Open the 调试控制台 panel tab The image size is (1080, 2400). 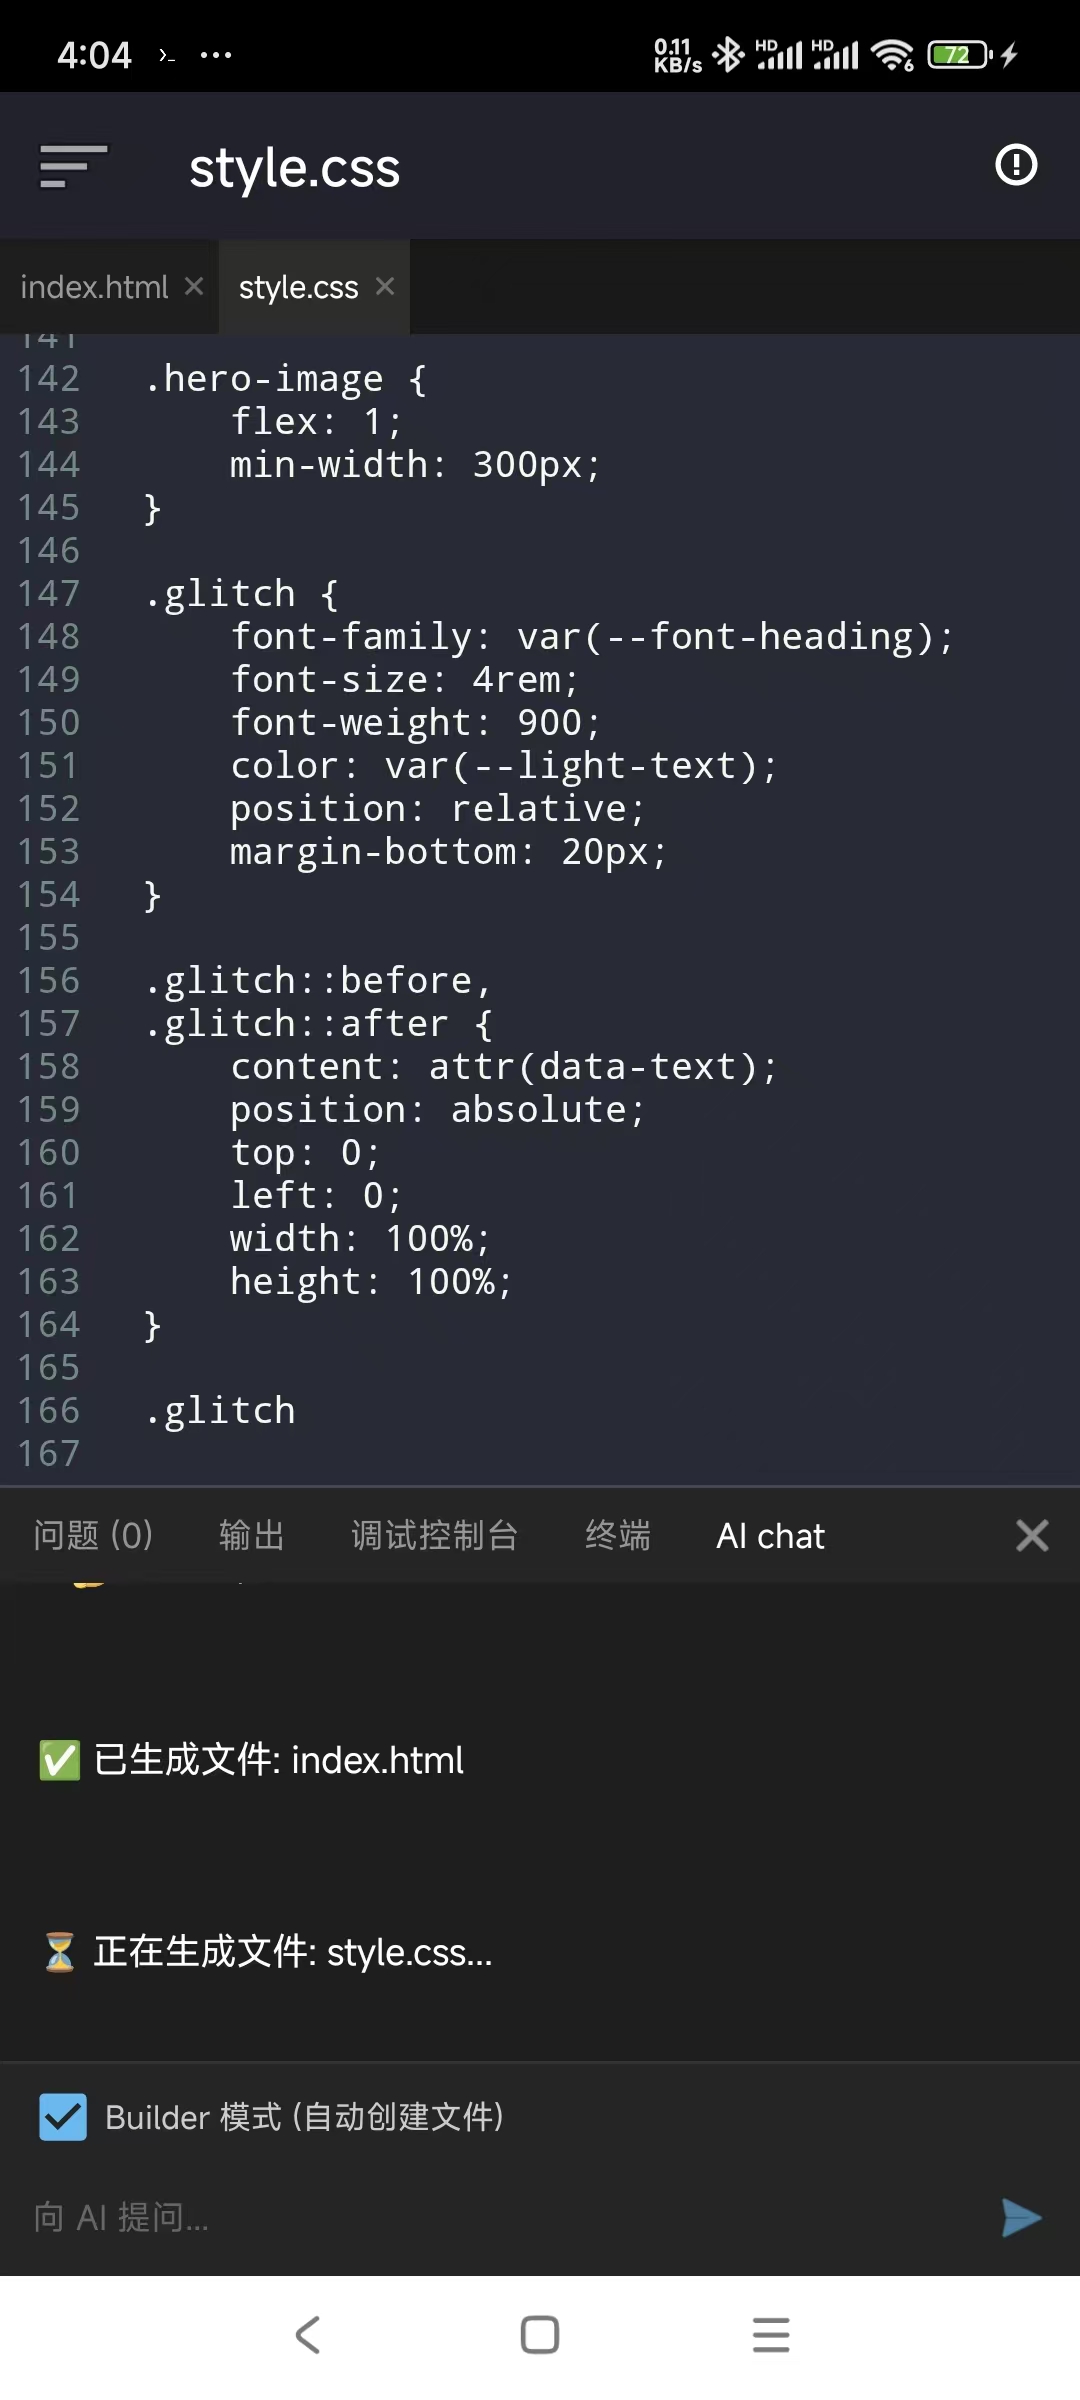point(434,1535)
